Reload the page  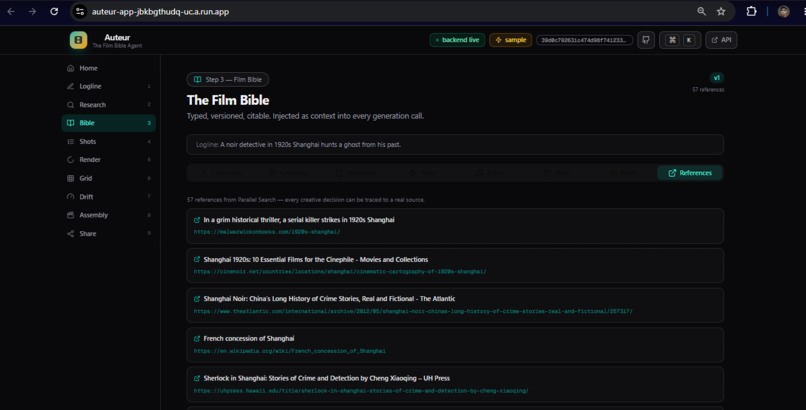(54, 11)
